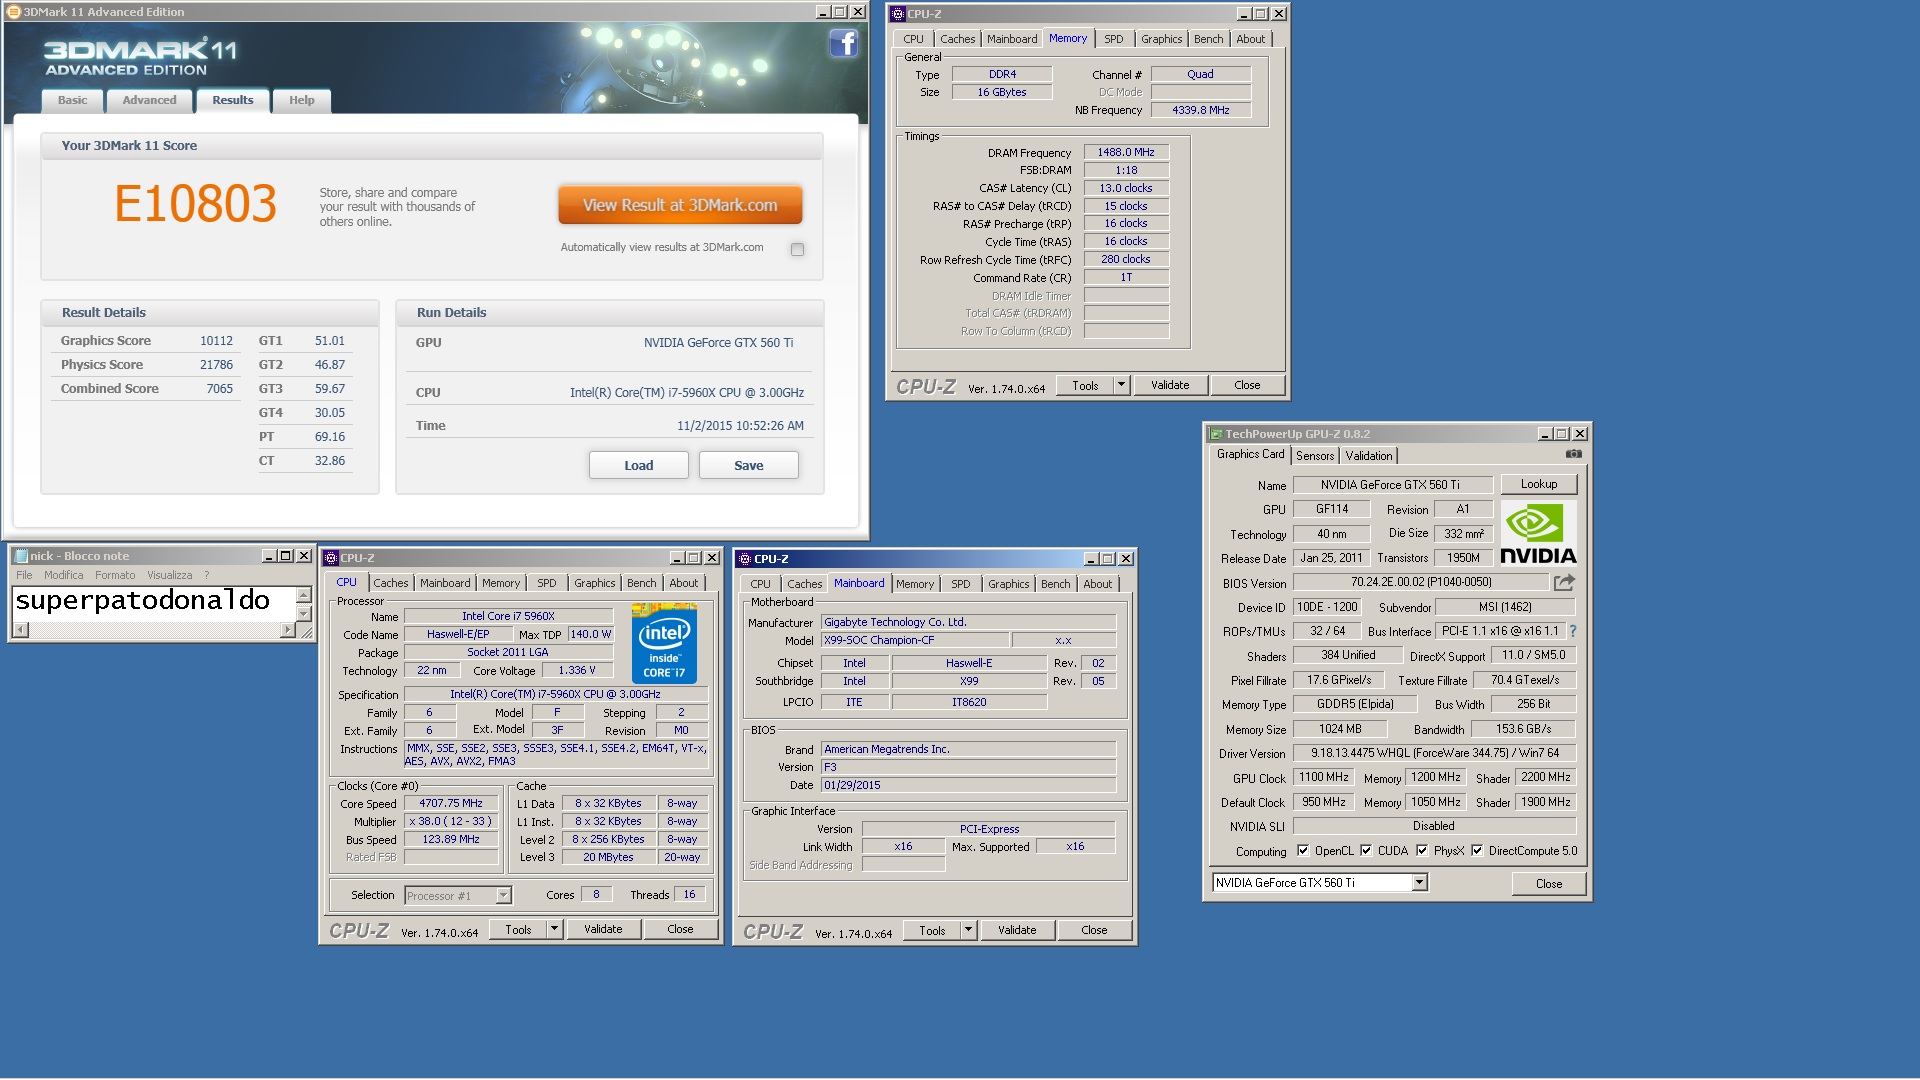Click the GPU-Z title bar icon

pyautogui.click(x=1216, y=434)
